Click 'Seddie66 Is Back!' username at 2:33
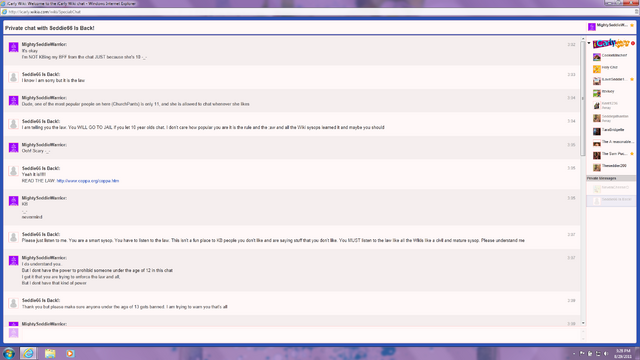Viewport: 640px width, 360px height. click(41, 74)
